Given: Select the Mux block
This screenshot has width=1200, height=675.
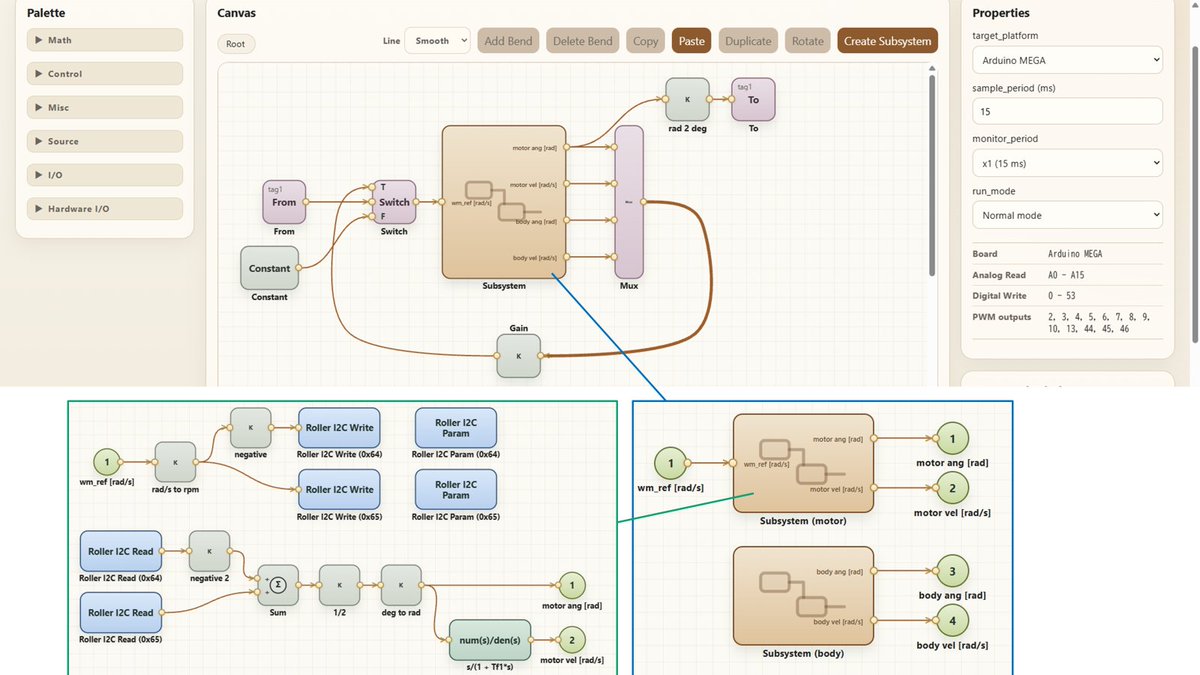Looking at the screenshot, I should pos(629,202).
